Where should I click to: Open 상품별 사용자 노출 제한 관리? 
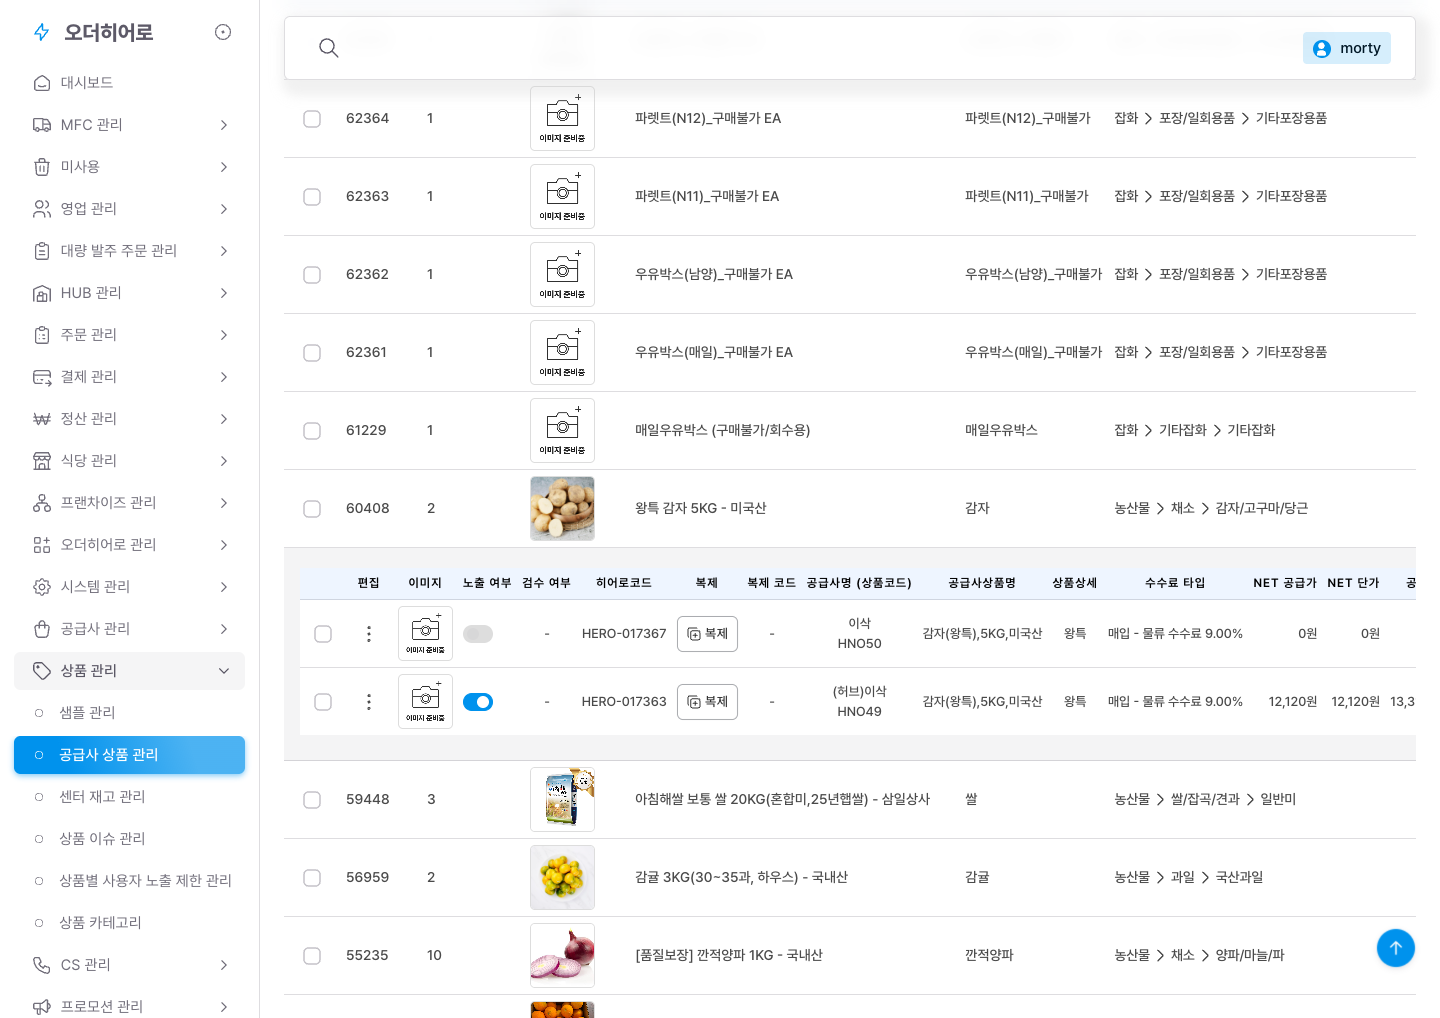click(x=129, y=881)
